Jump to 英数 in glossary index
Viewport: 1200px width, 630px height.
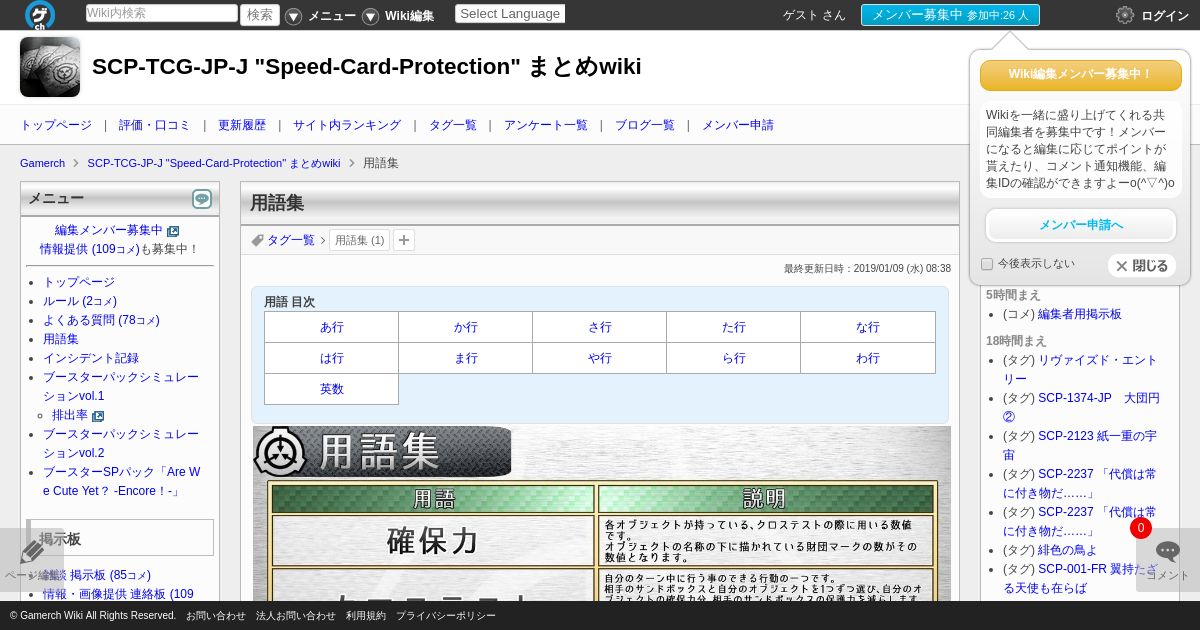tap(332, 389)
